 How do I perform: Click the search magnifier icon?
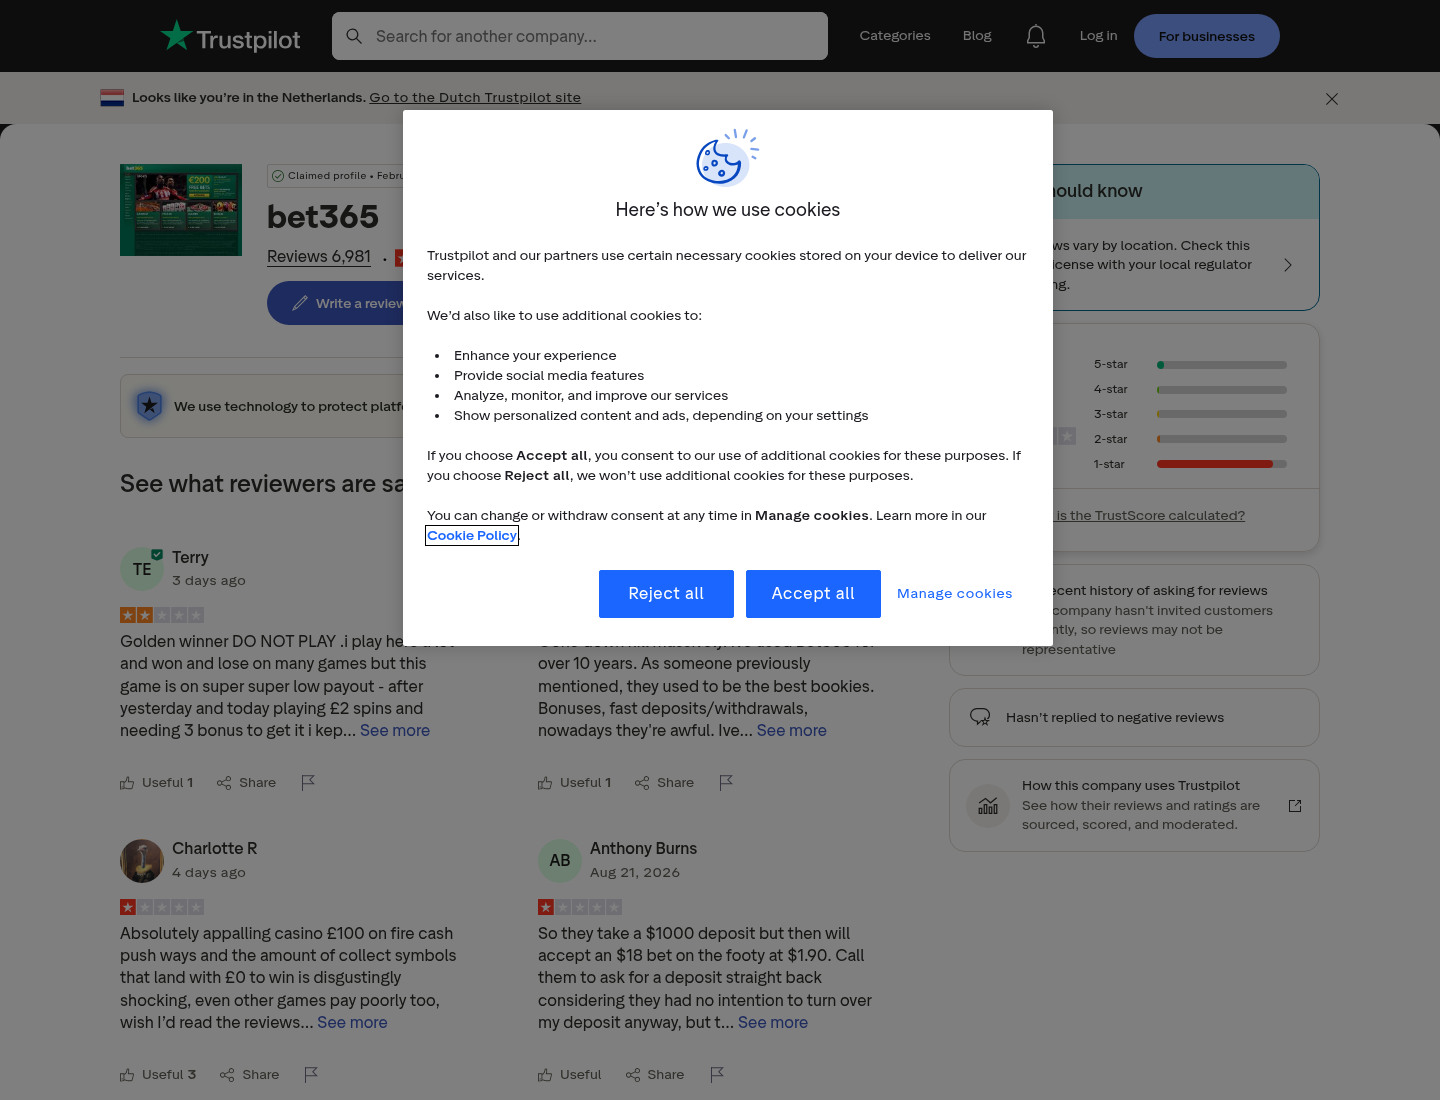pos(354,36)
